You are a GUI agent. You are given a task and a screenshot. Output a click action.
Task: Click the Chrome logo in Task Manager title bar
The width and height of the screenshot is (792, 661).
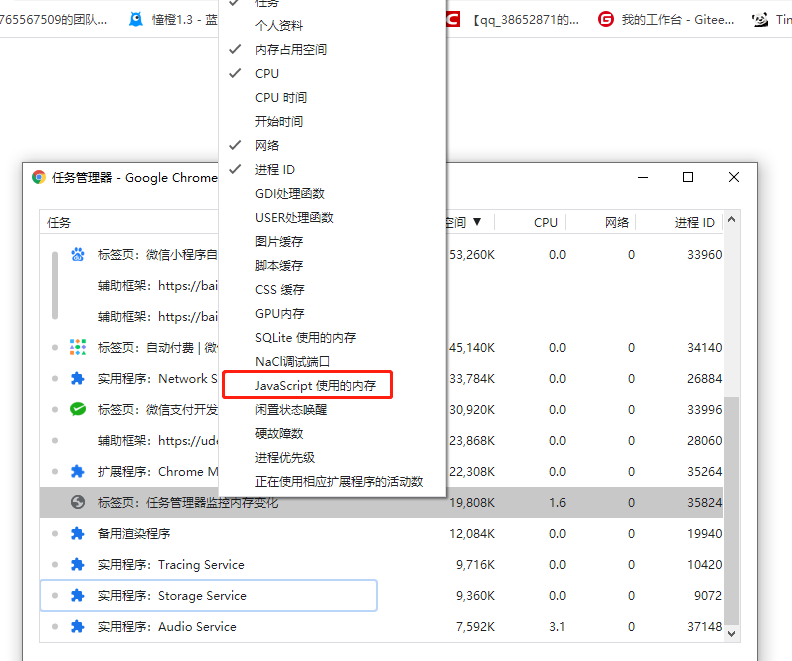coord(39,177)
